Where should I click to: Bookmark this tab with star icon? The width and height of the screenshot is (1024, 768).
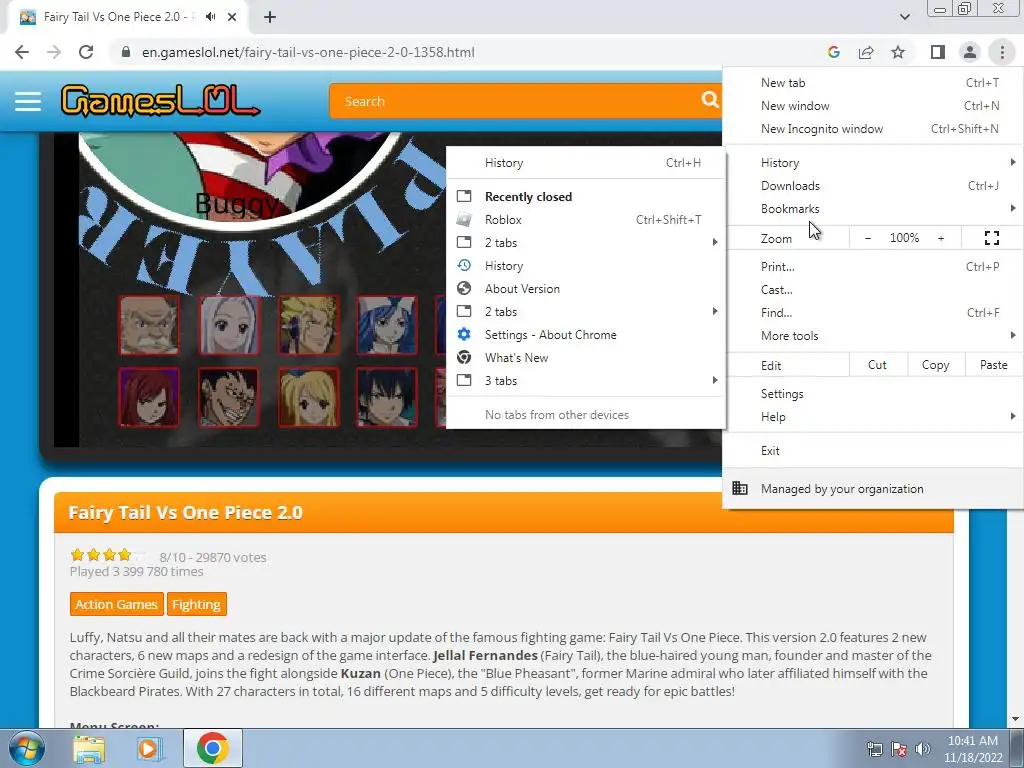[x=898, y=52]
